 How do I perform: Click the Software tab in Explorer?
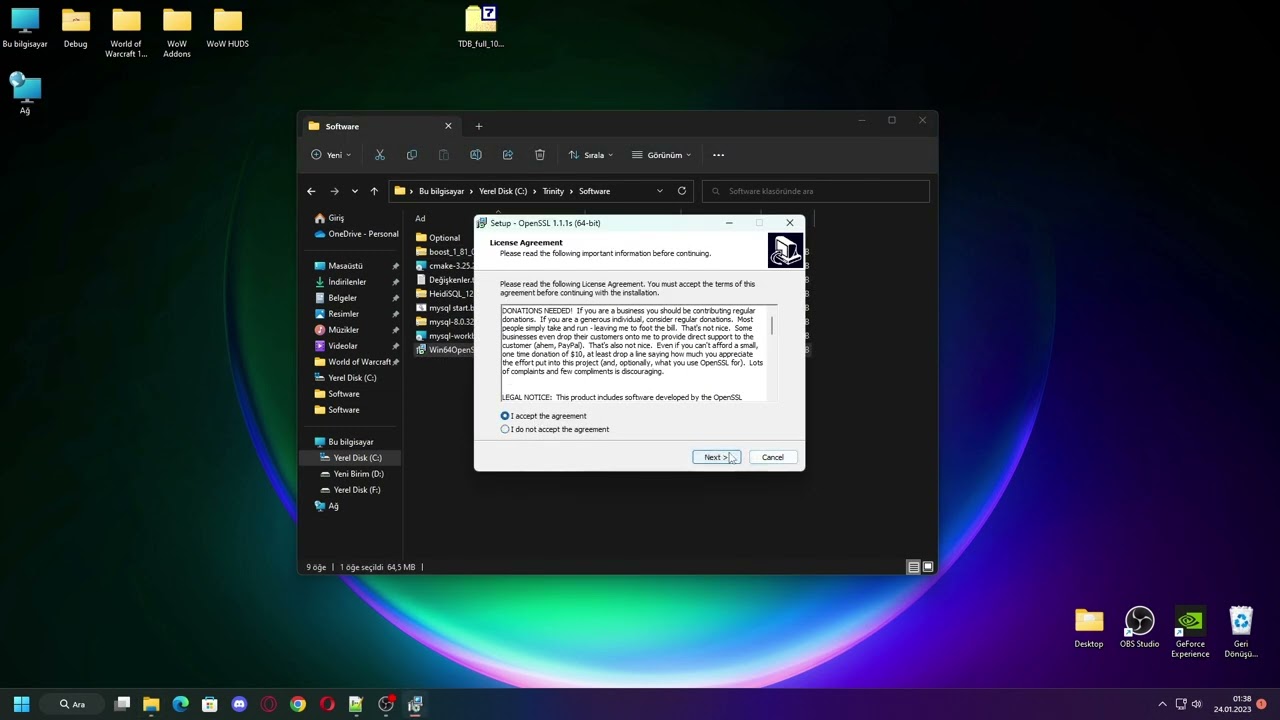point(380,126)
